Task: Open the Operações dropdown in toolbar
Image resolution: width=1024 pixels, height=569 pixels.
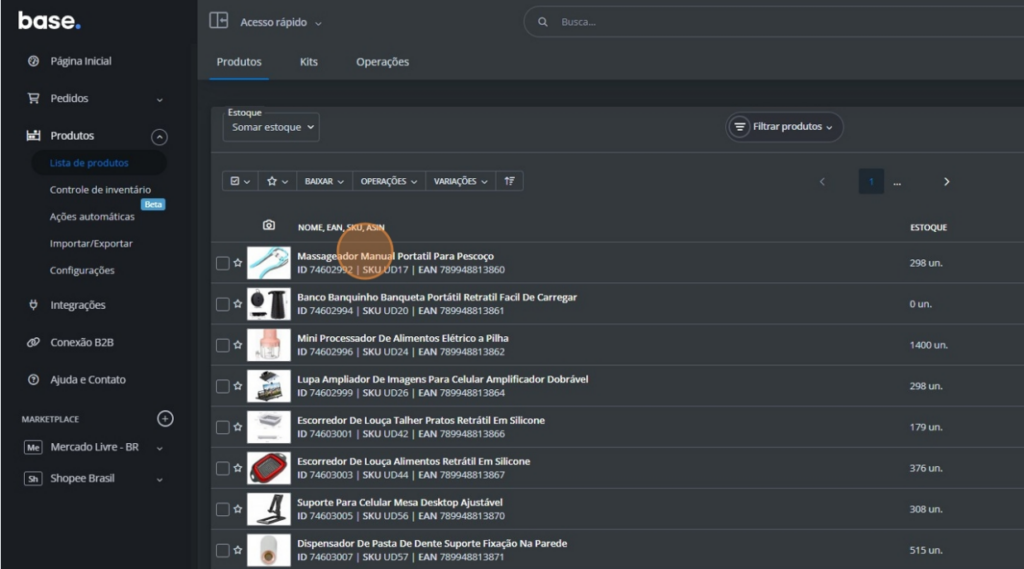Action: coord(389,181)
